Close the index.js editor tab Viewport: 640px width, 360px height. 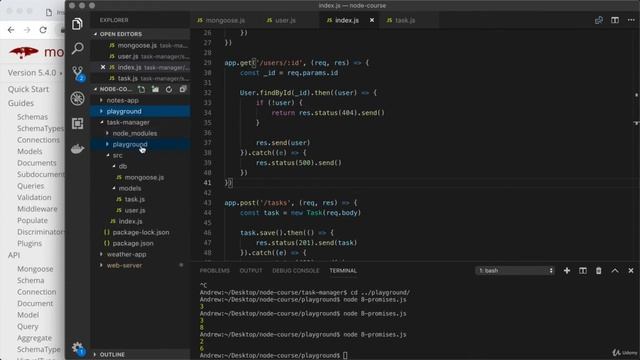point(372,20)
